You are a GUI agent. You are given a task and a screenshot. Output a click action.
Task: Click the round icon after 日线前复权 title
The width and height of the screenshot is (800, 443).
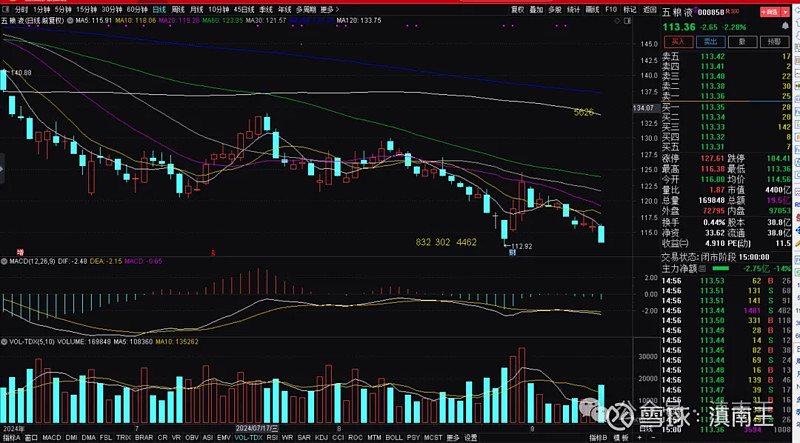pyautogui.click(x=70, y=21)
